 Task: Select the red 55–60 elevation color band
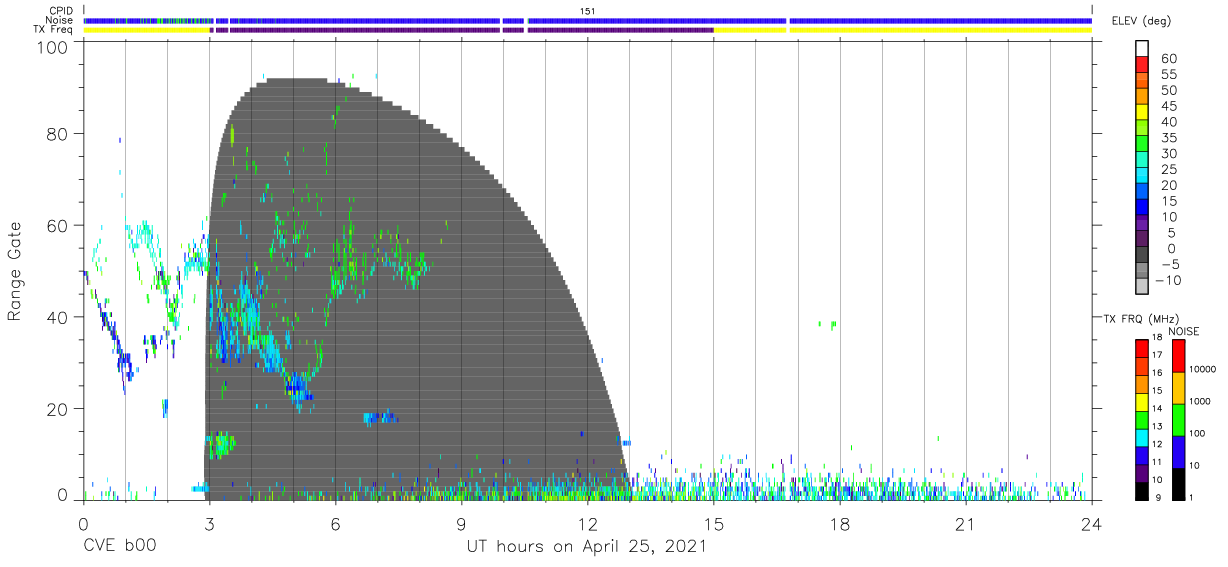click(x=1143, y=67)
